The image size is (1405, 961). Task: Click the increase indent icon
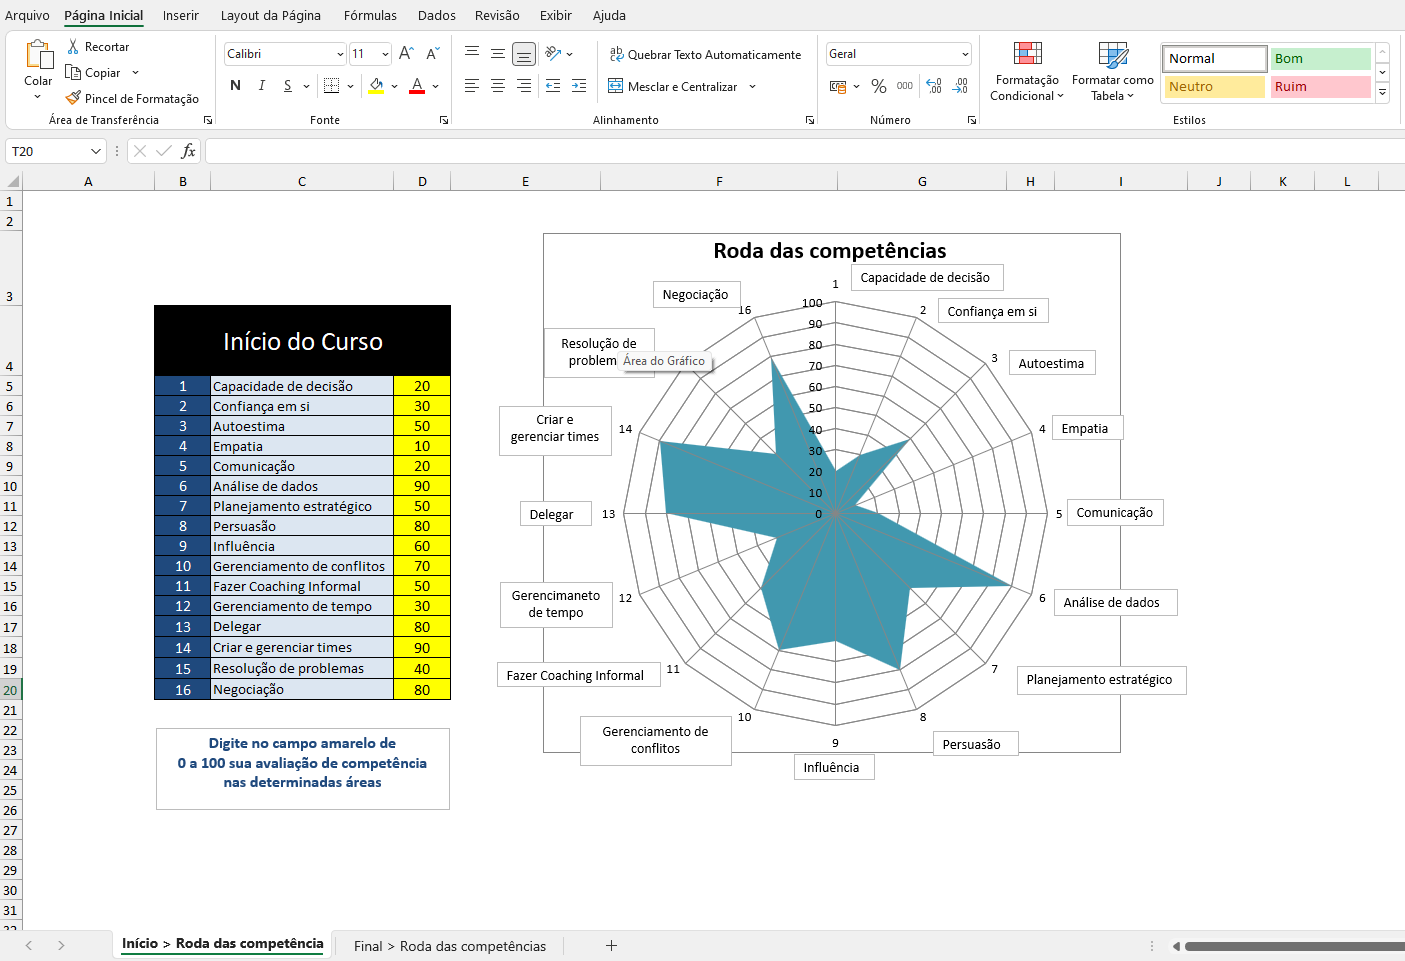coord(579,87)
